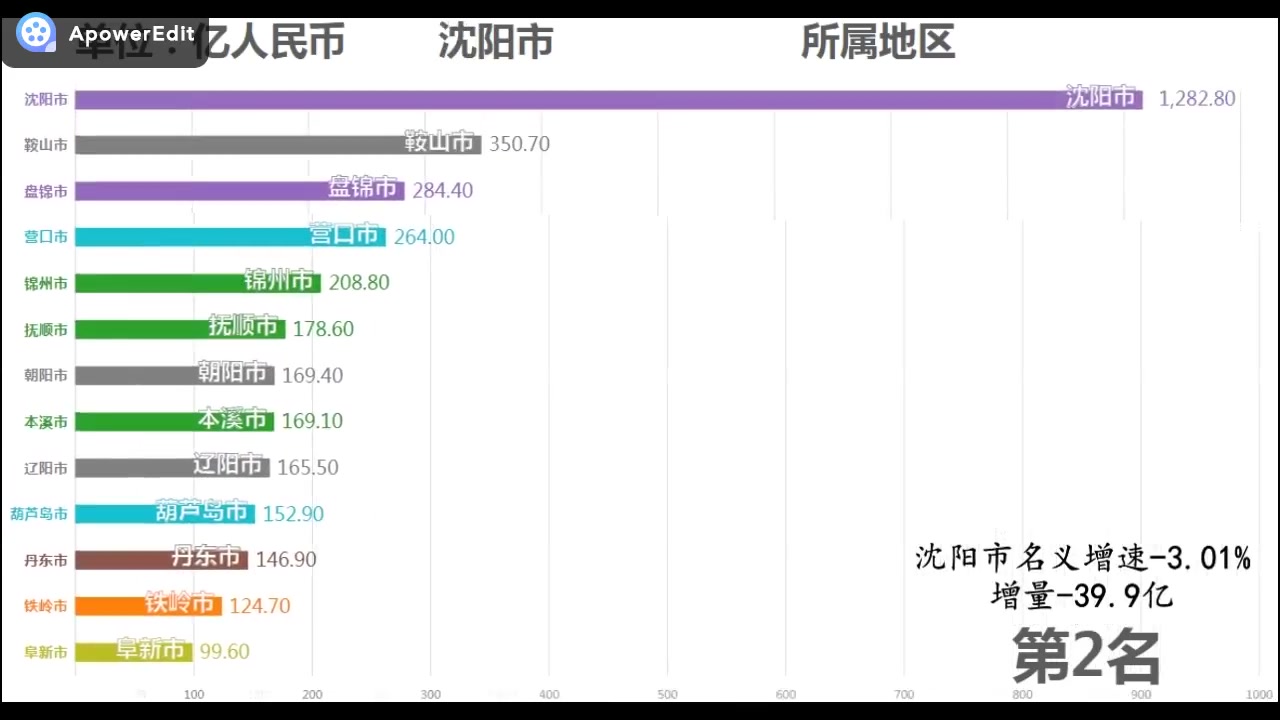Click the 葫芦岛市 y-axis label
The image size is (1280, 720).
point(39,514)
